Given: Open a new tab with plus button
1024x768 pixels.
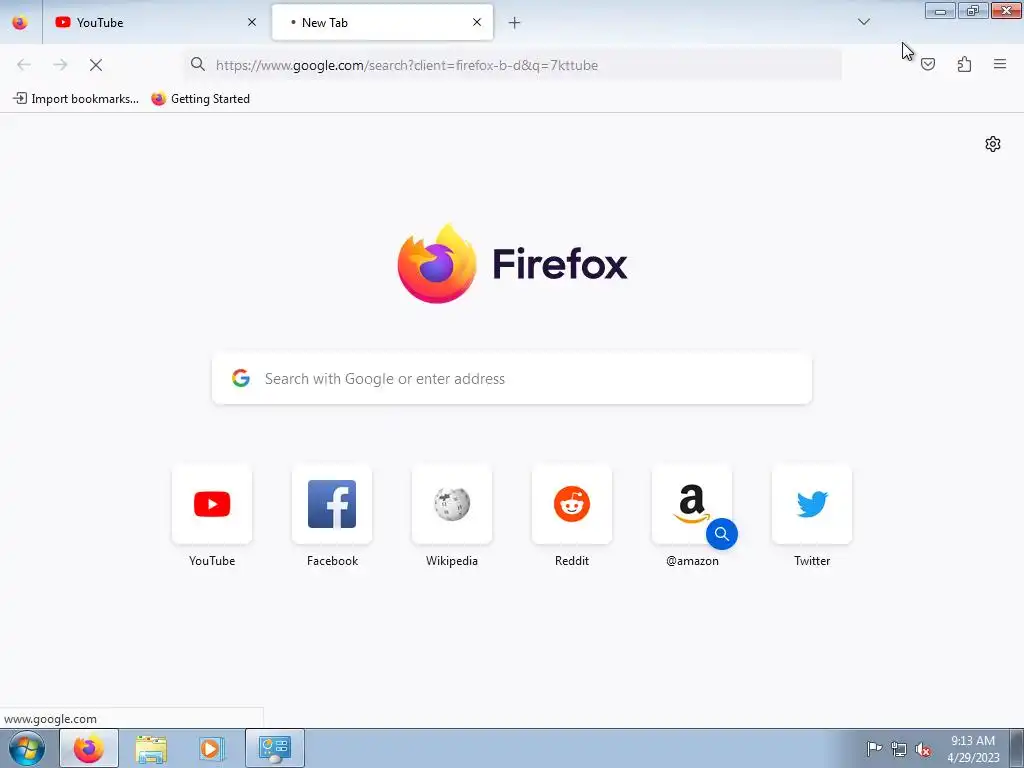Looking at the screenshot, I should tap(515, 23).
